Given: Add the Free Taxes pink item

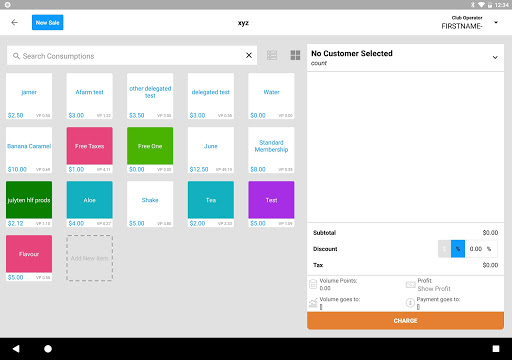Looking at the screenshot, I should 90,150.
